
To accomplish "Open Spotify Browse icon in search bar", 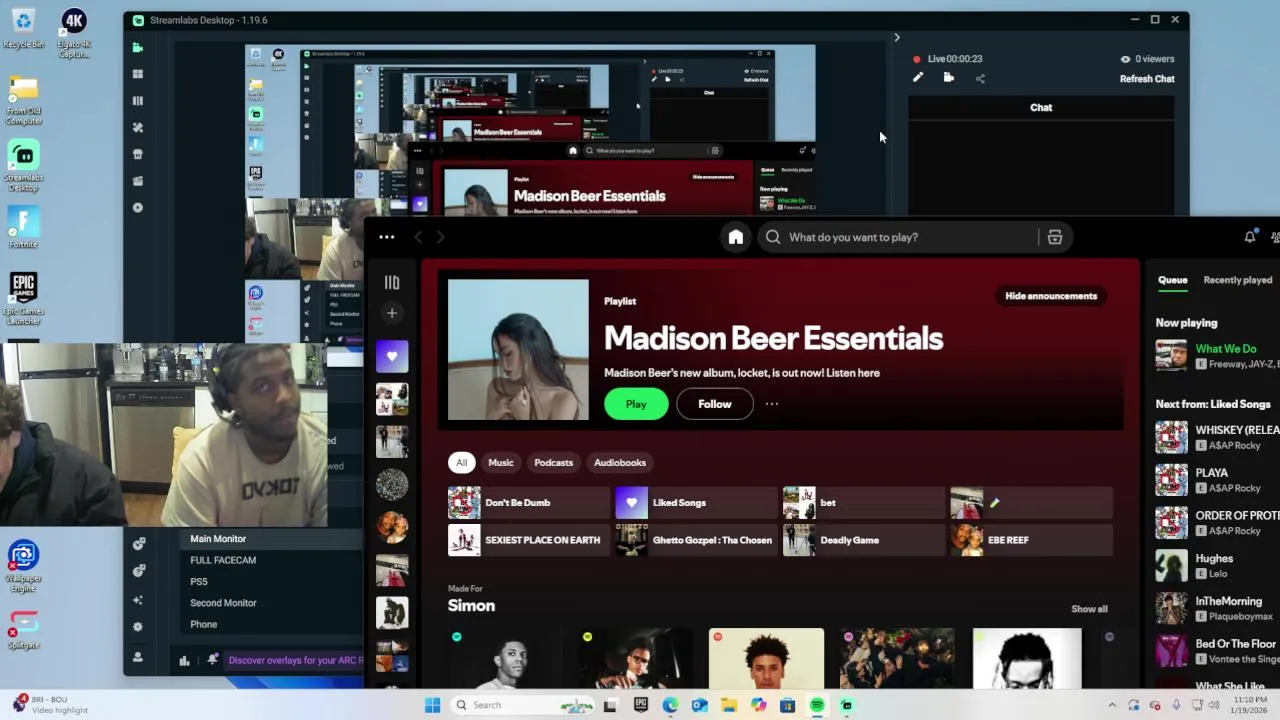I will pyautogui.click(x=1055, y=237).
